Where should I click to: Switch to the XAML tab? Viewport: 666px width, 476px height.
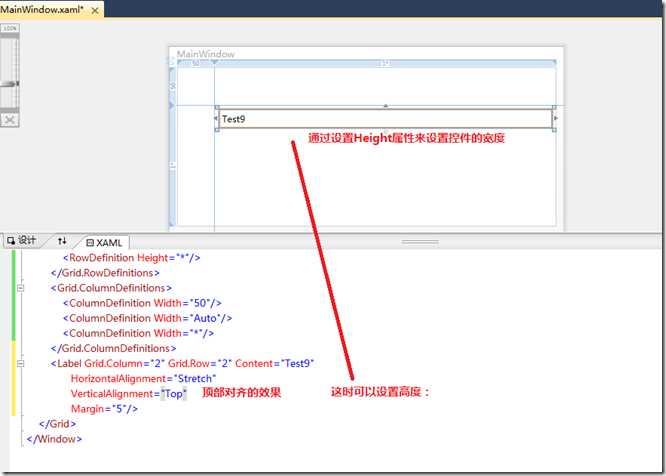tap(104, 242)
